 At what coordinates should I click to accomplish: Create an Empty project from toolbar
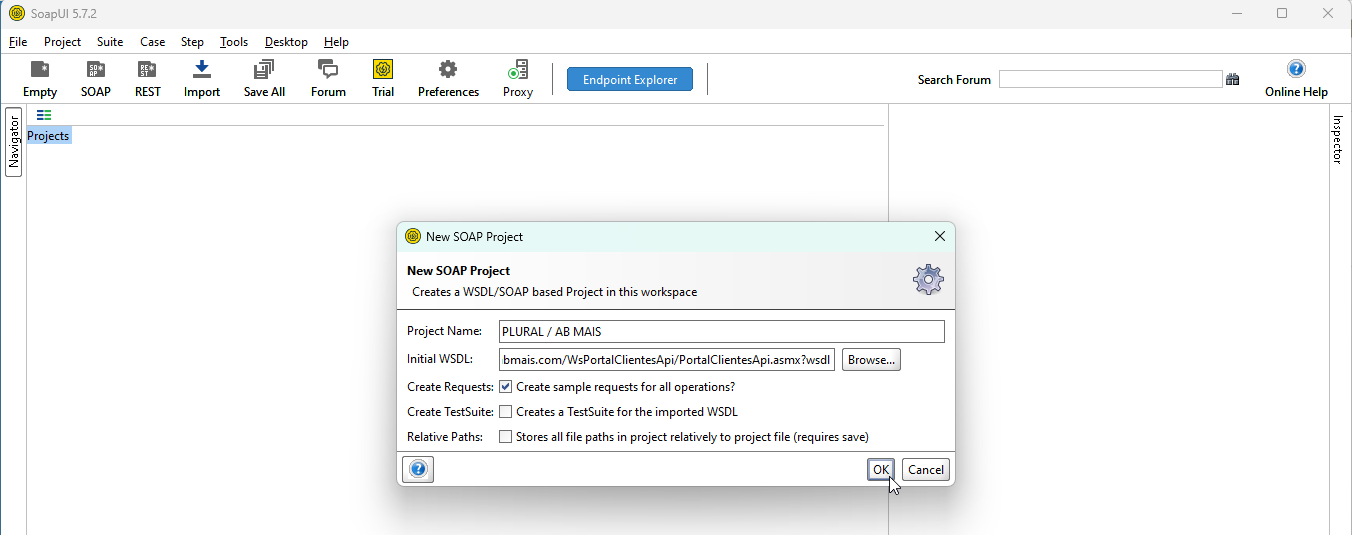40,69
